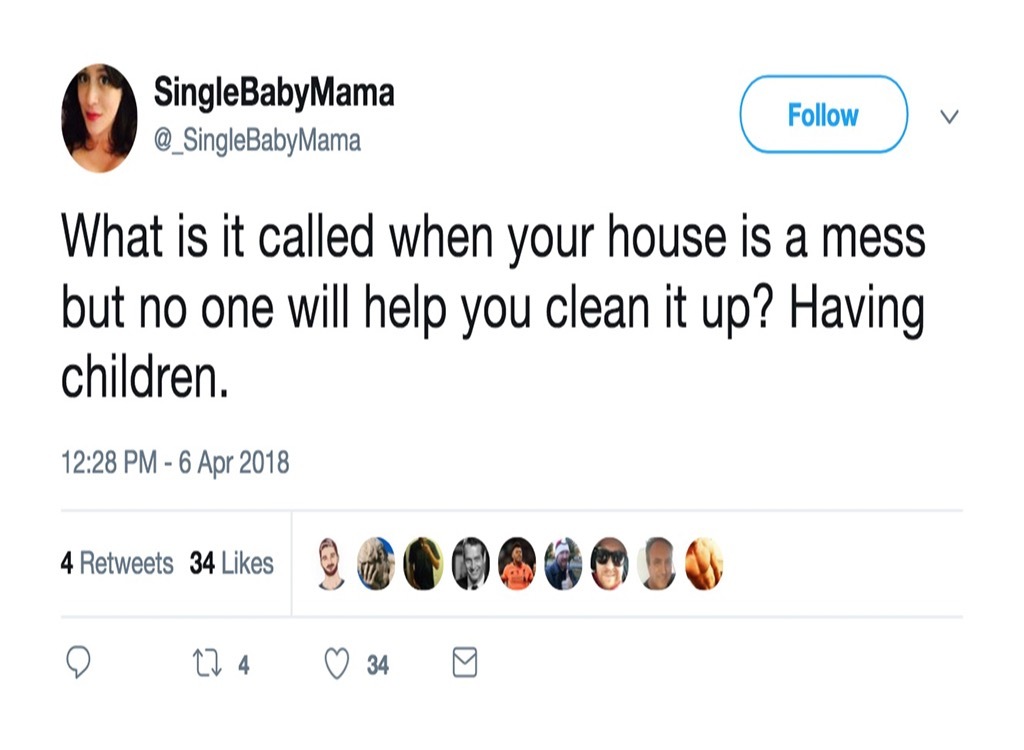Screen dimensions: 1024x750
Task: Click the last liker avatar thumbnail
Action: pyautogui.click(x=704, y=563)
